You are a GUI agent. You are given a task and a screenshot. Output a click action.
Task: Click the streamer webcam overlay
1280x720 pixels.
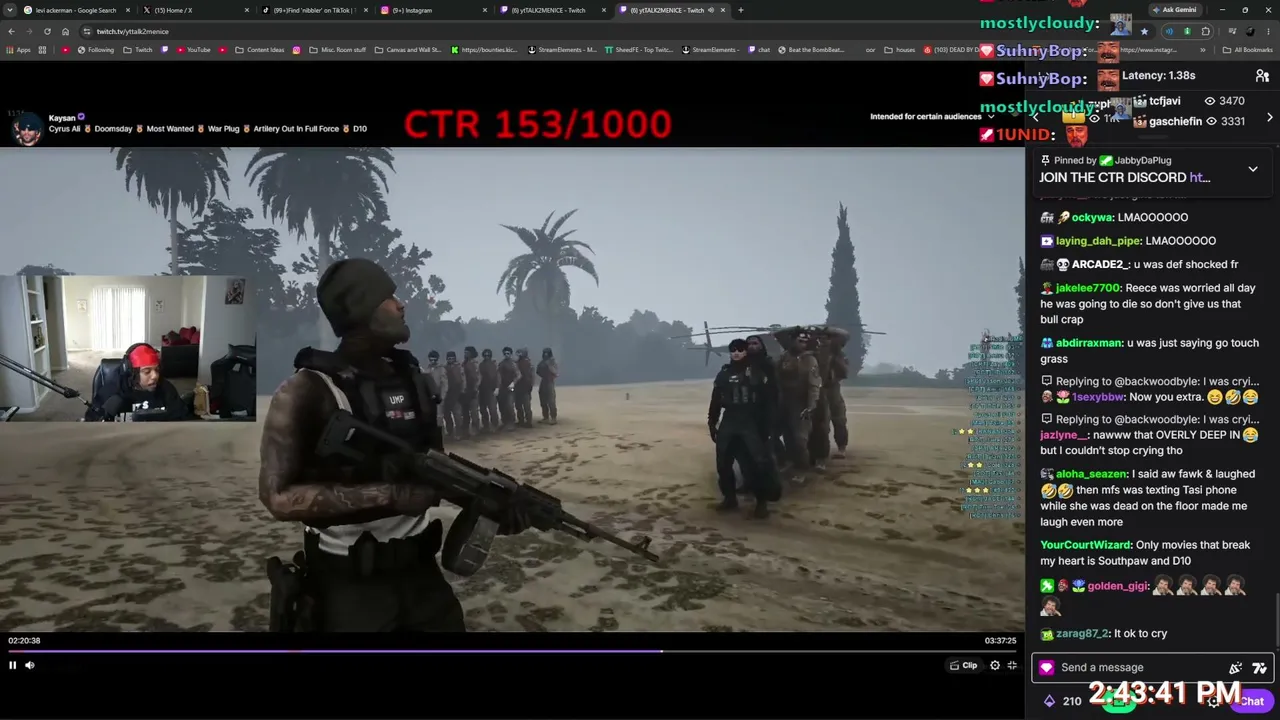[128, 348]
